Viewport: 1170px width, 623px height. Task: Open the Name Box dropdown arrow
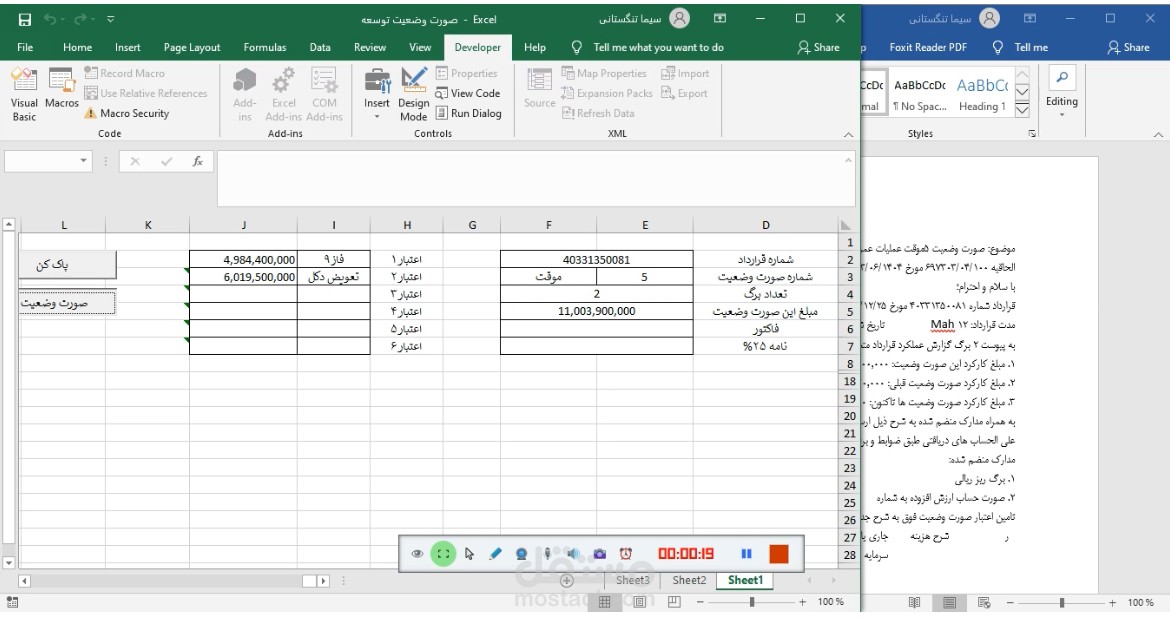(84, 161)
